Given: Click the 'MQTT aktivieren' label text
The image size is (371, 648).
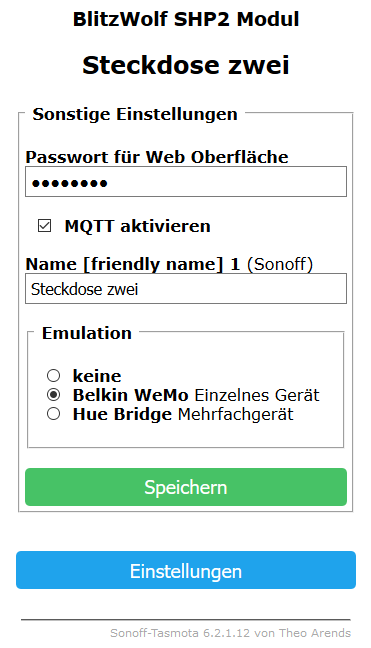Looking at the screenshot, I should point(138,226).
